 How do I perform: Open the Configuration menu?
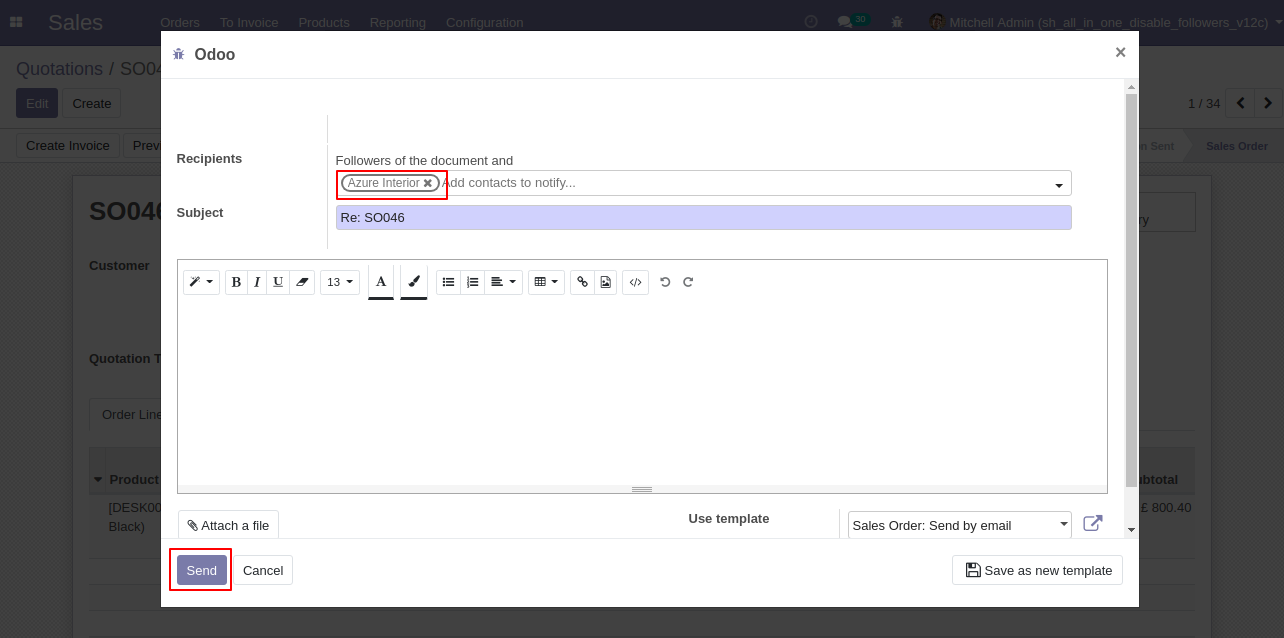485,22
